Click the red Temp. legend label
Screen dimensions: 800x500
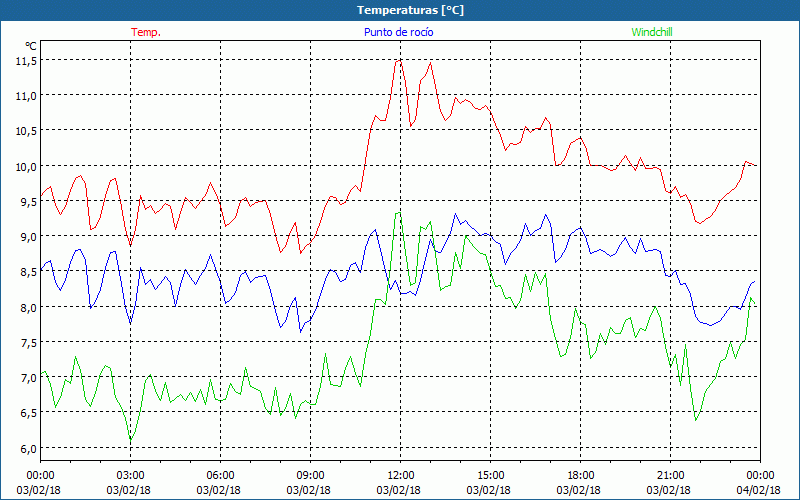click(146, 32)
